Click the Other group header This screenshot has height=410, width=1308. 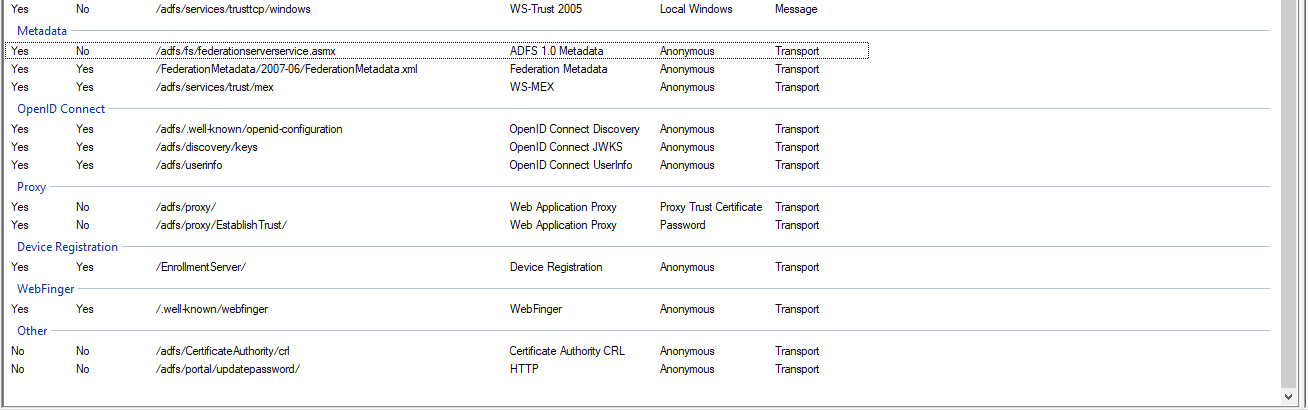[x=32, y=331]
